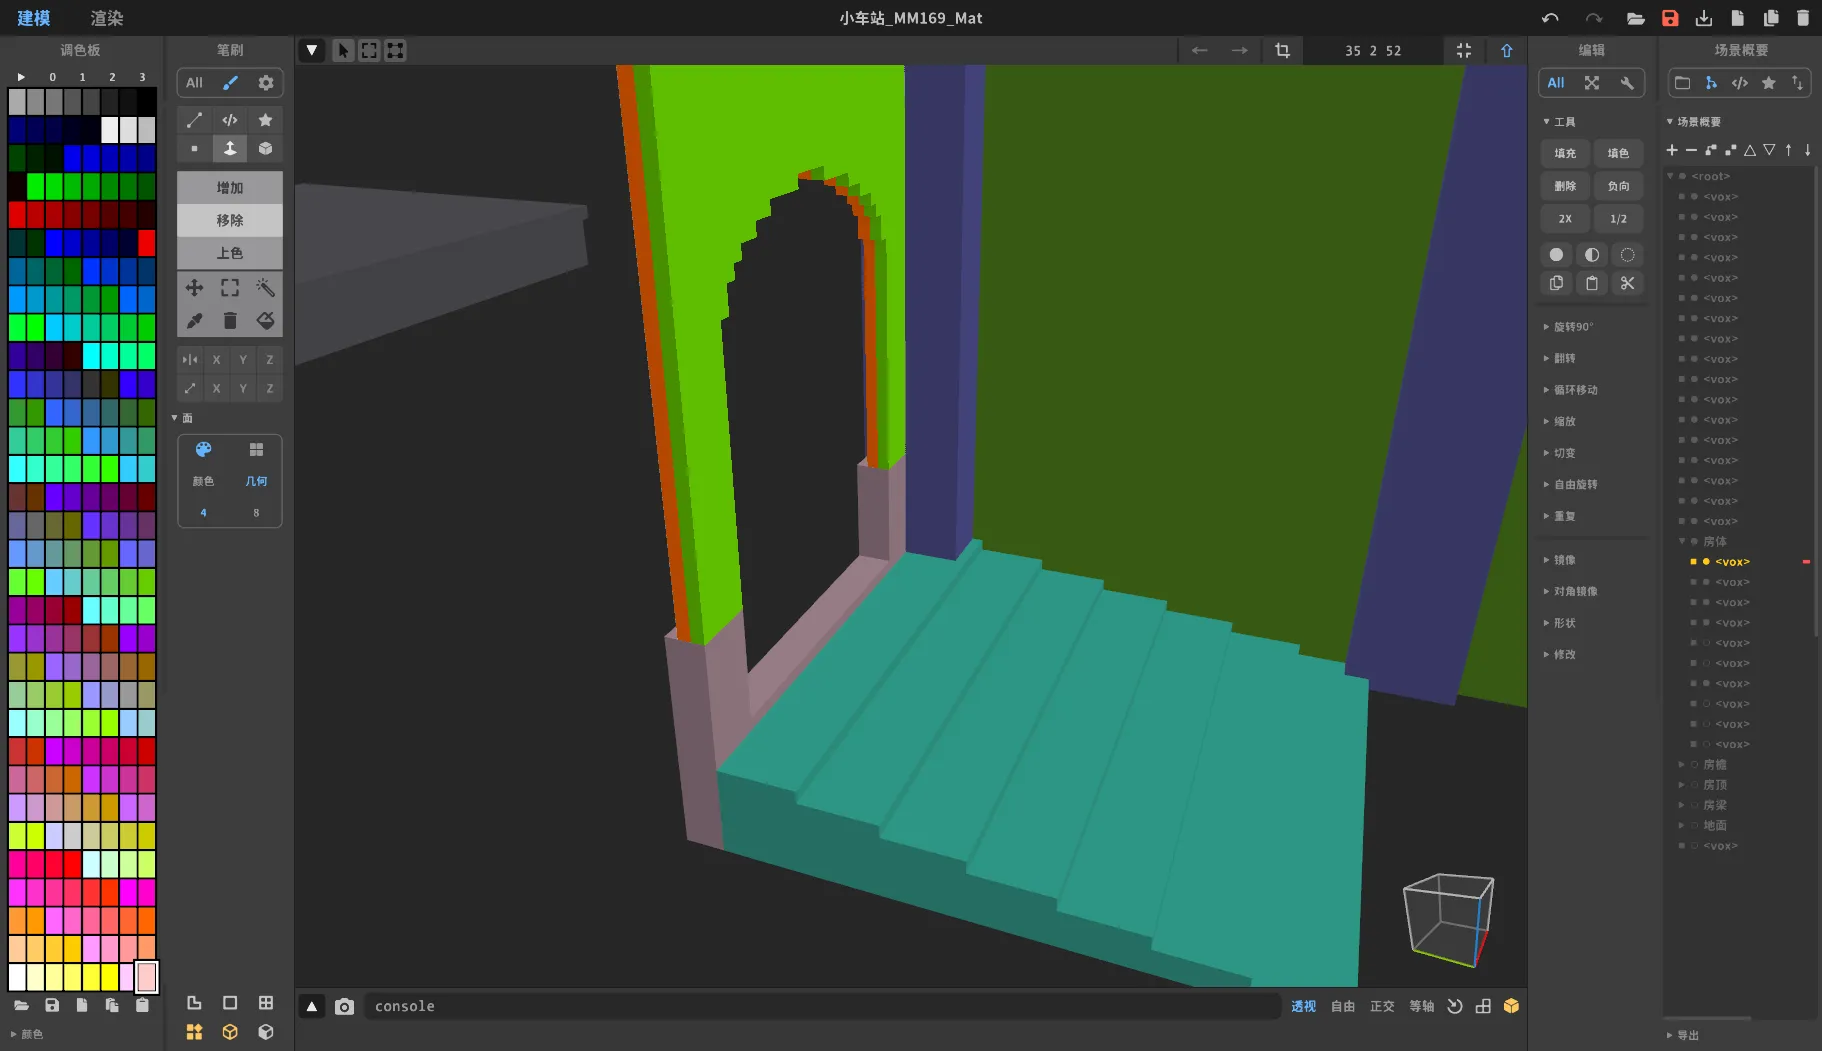Pick the bright red palette swatch
Viewport: 1822px width, 1051px height.
[147, 243]
